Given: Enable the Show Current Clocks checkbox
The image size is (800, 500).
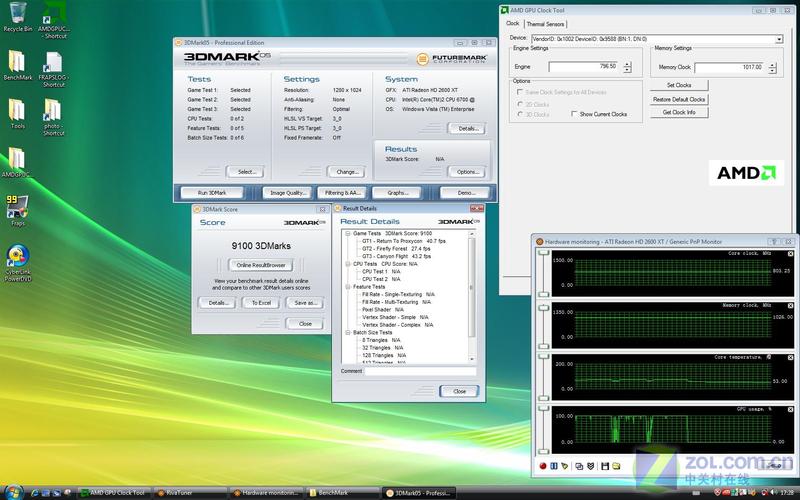Looking at the screenshot, I should click(574, 114).
